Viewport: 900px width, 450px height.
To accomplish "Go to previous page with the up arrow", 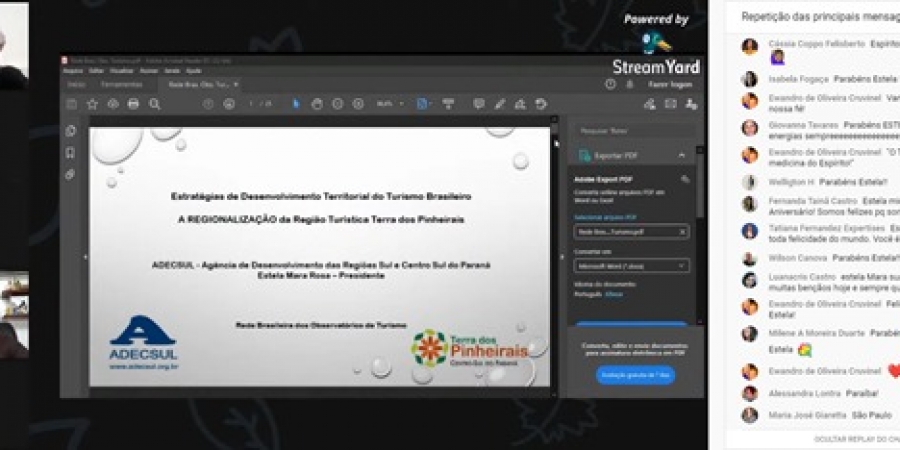I will 208,104.
